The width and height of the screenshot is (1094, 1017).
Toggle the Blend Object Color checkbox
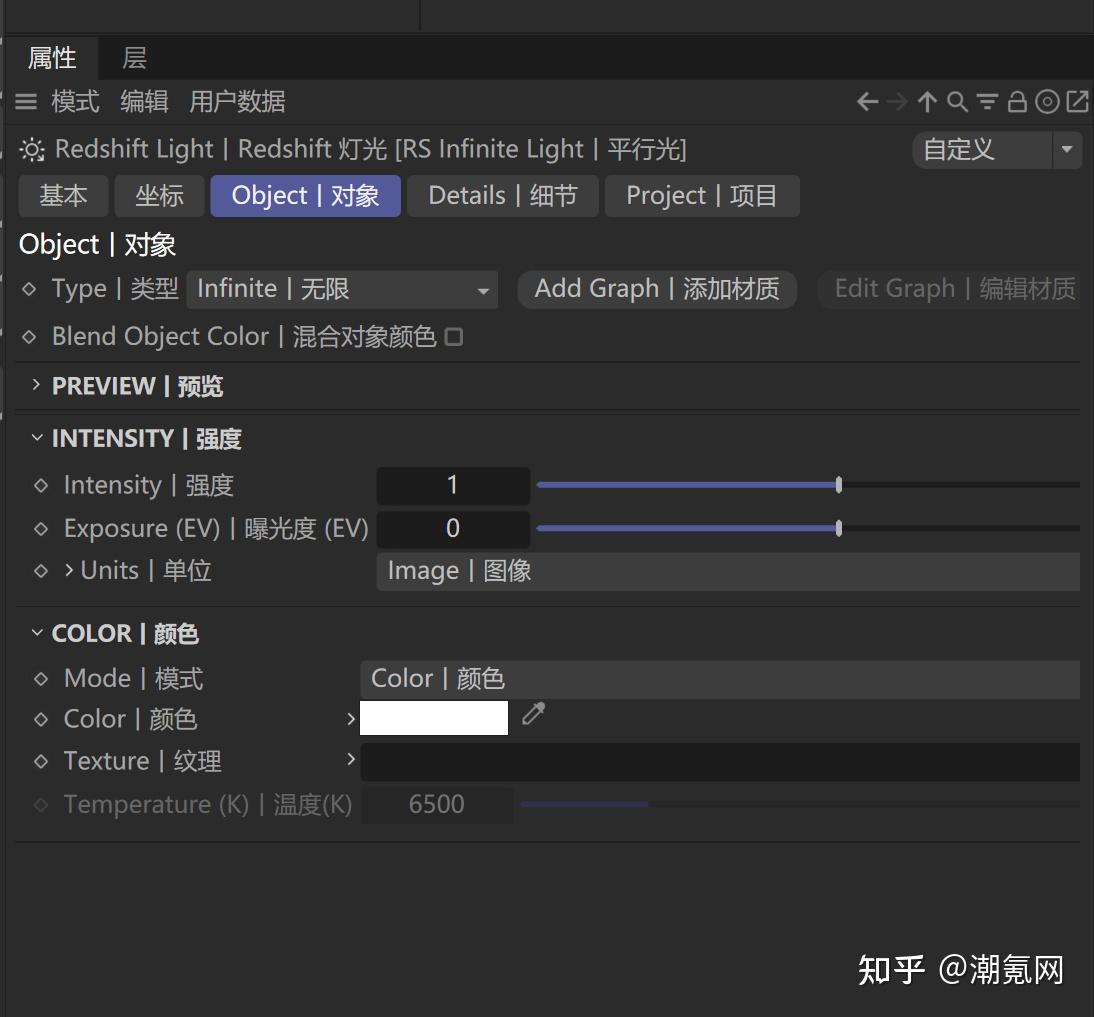pos(455,337)
